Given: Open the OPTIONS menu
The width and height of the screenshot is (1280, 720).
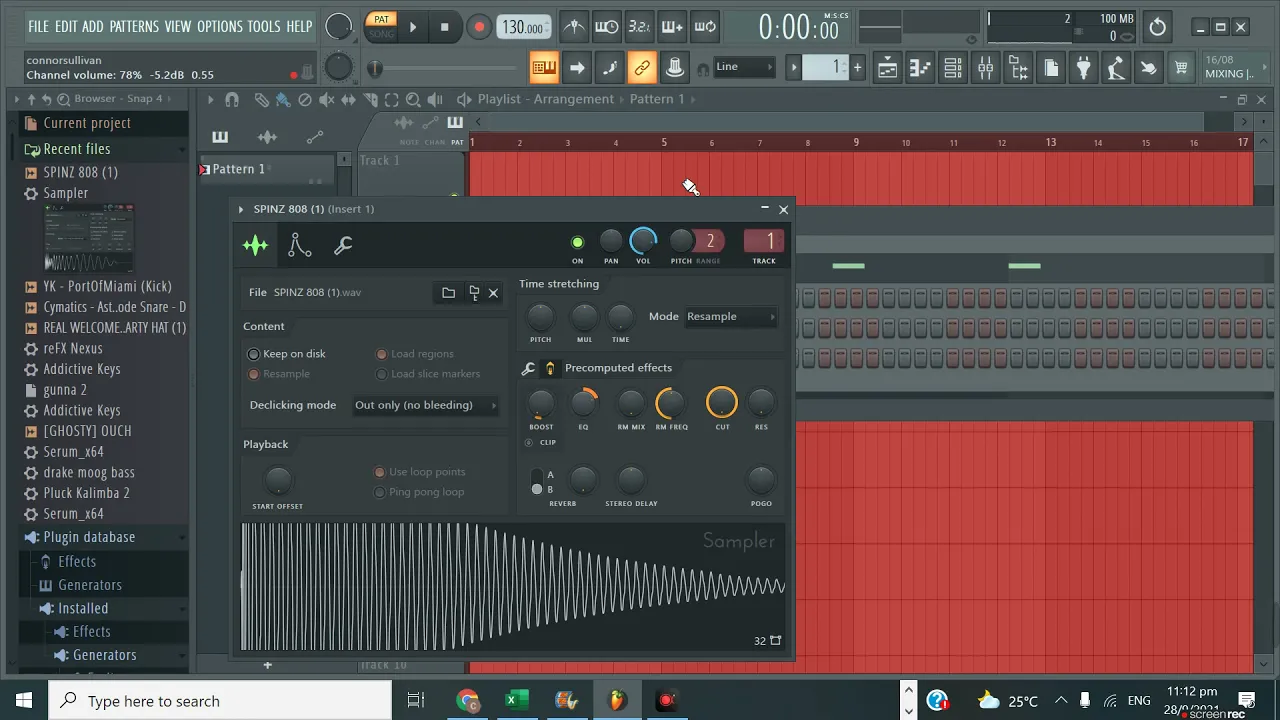Looking at the screenshot, I should [x=220, y=26].
